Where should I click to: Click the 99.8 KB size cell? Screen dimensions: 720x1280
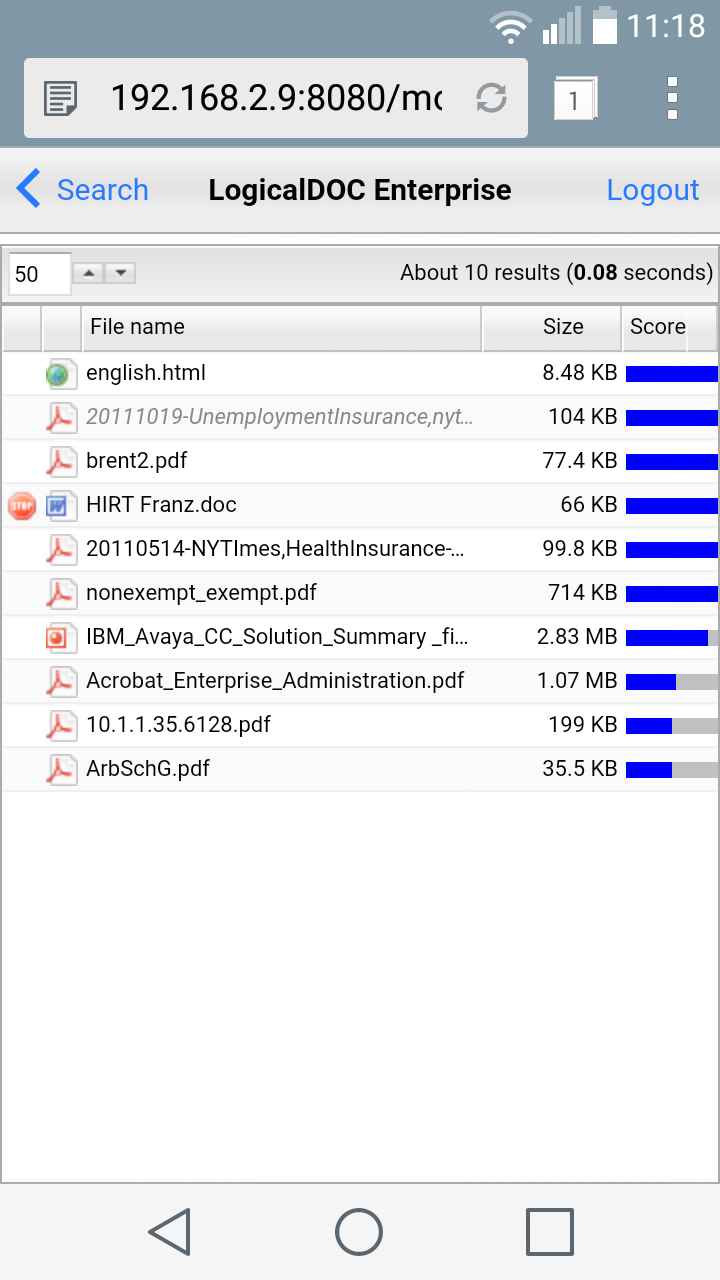tap(580, 549)
